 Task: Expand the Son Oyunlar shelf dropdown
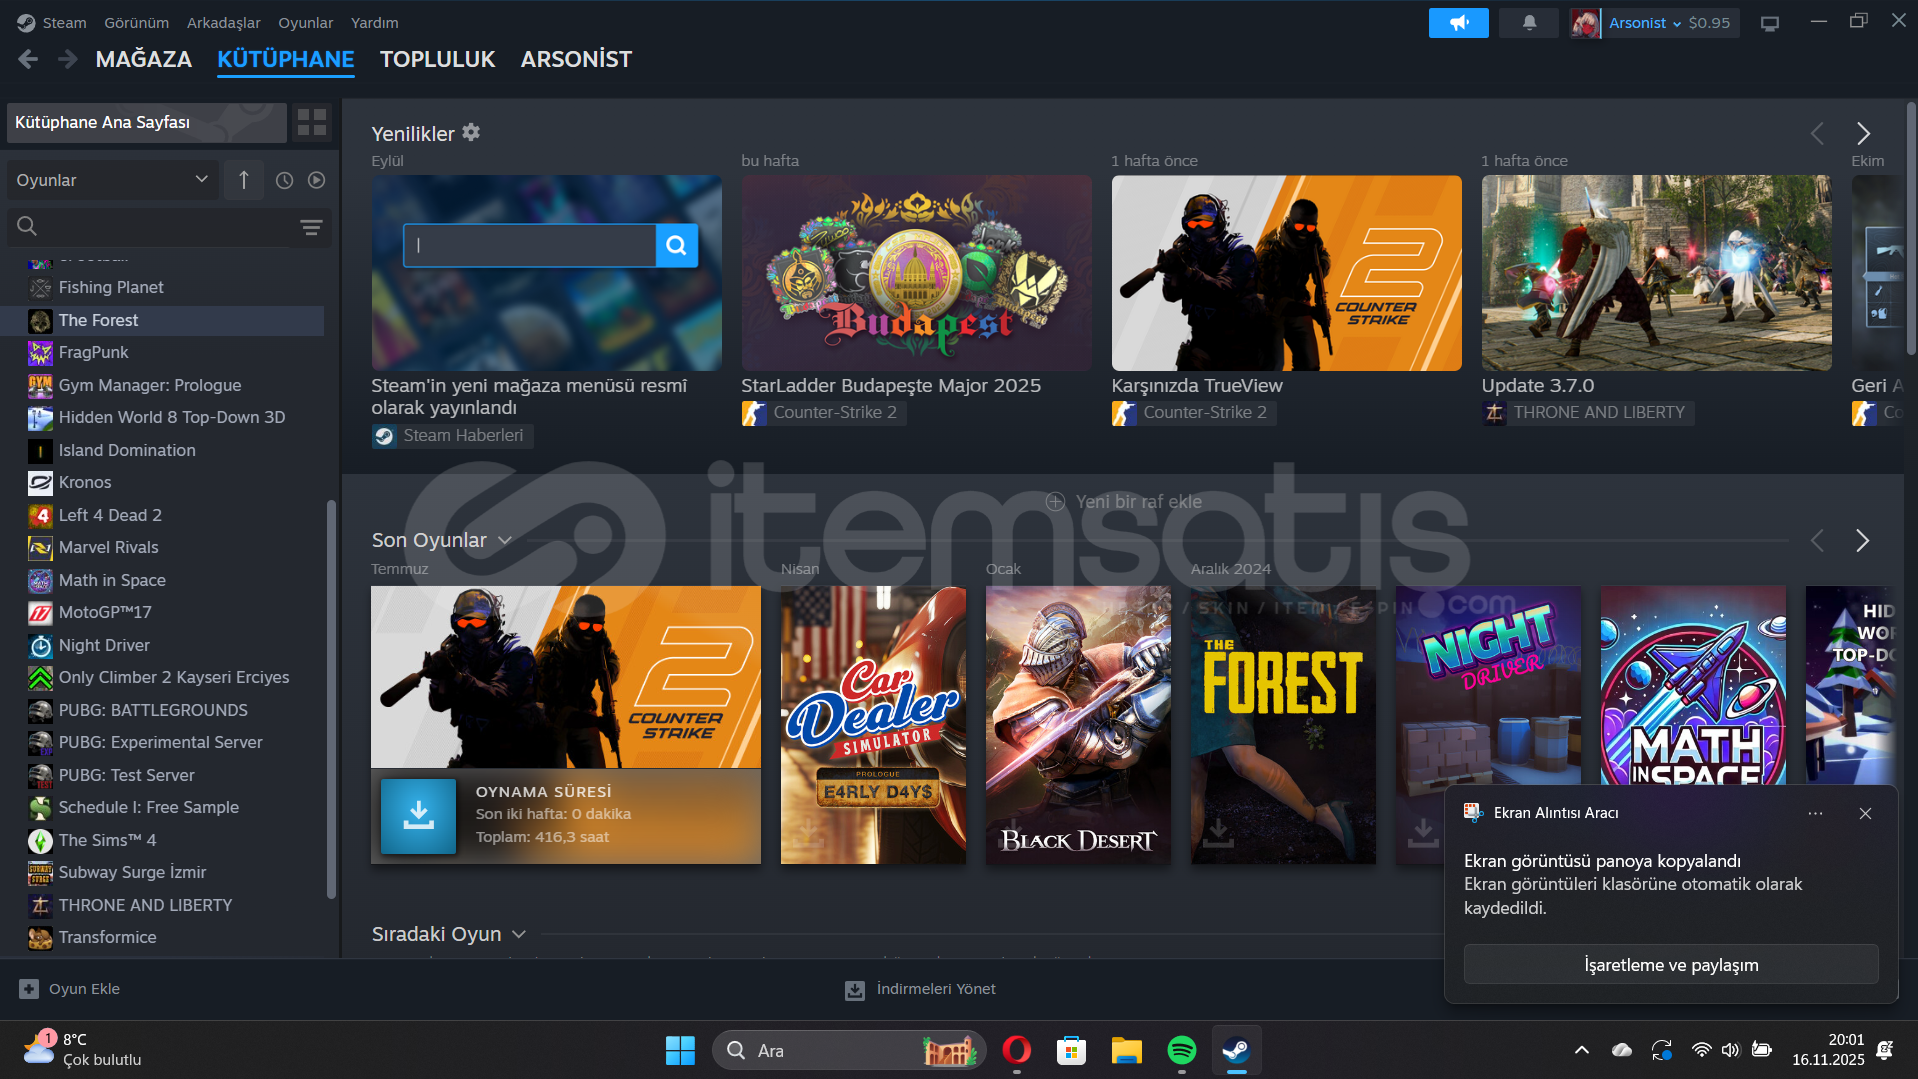(505, 541)
